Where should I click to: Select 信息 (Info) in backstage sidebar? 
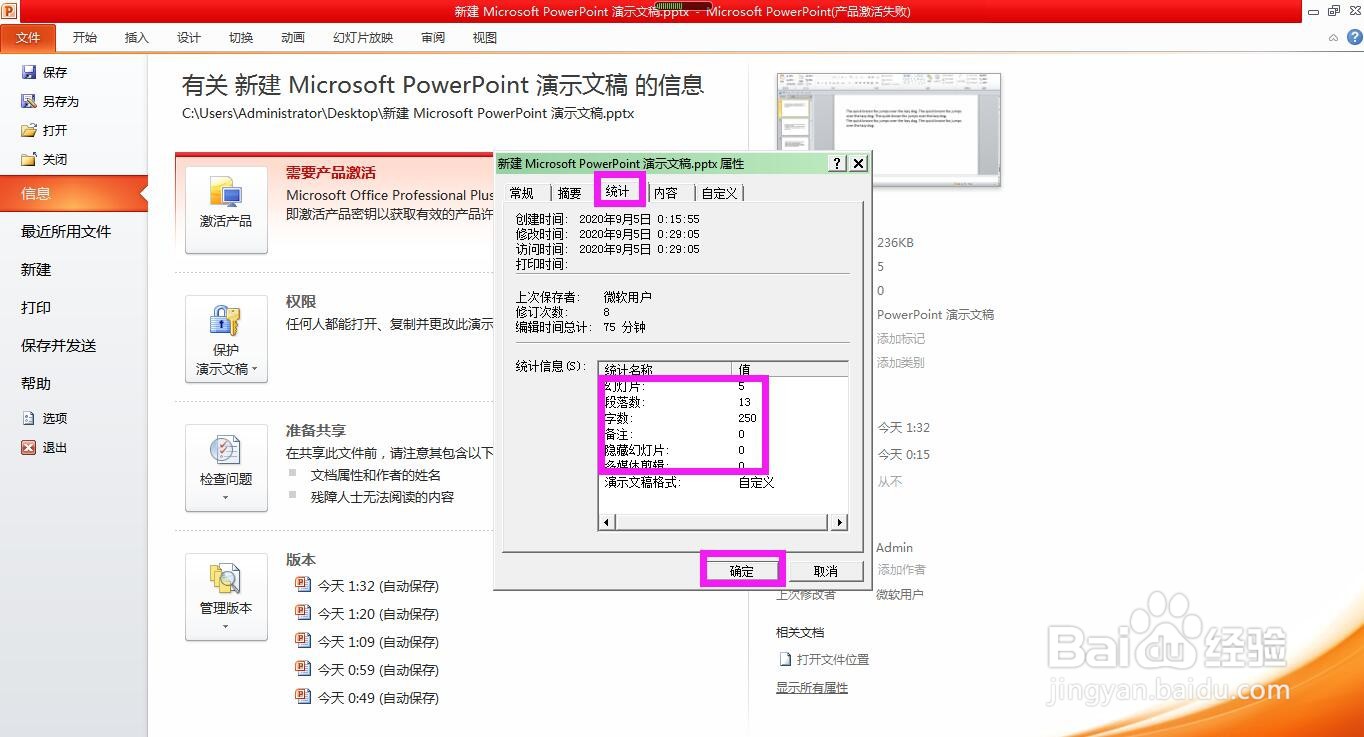(74, 194)
